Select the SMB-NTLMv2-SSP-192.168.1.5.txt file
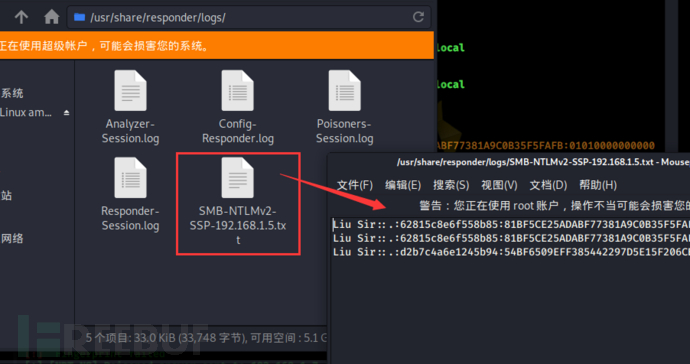690x364 pixels. pyautogui.click(x=238, y=203)
